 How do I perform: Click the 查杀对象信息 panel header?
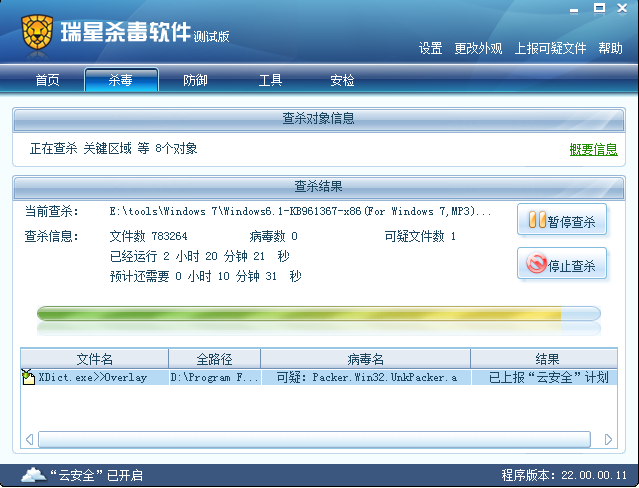pyautogui.click(x=319, y=119)
